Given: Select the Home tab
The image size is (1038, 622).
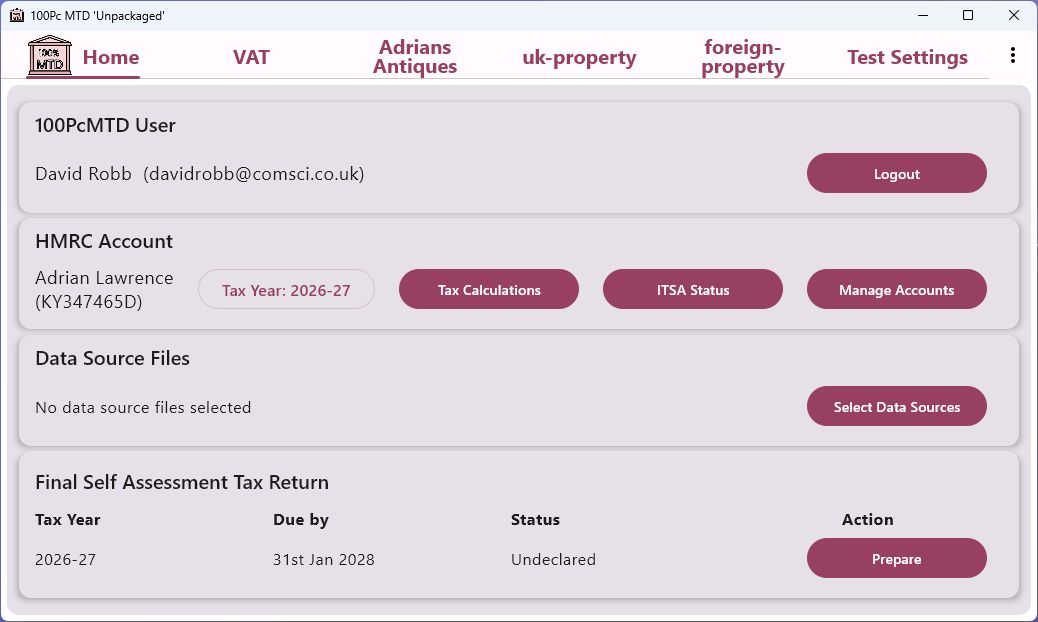Looking at the screenshot, I should pyautogui.click(x=110, y=57).
